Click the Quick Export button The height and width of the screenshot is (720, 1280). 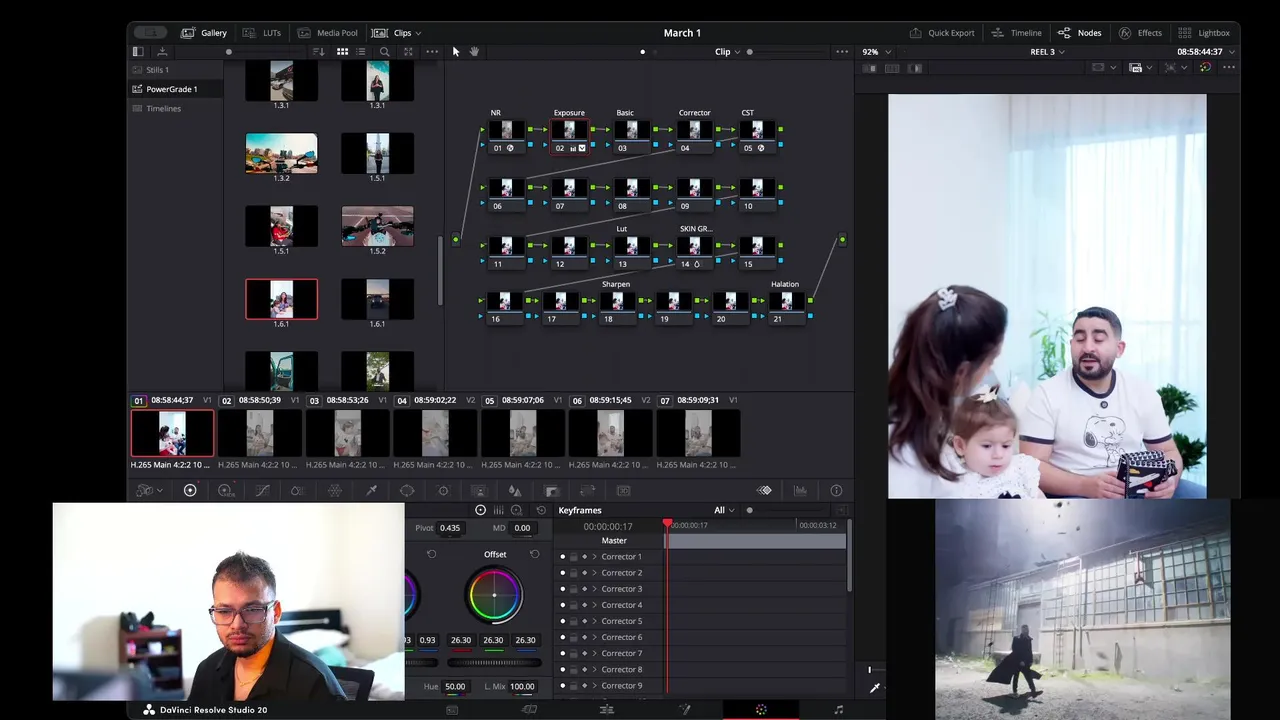point(941,33)
